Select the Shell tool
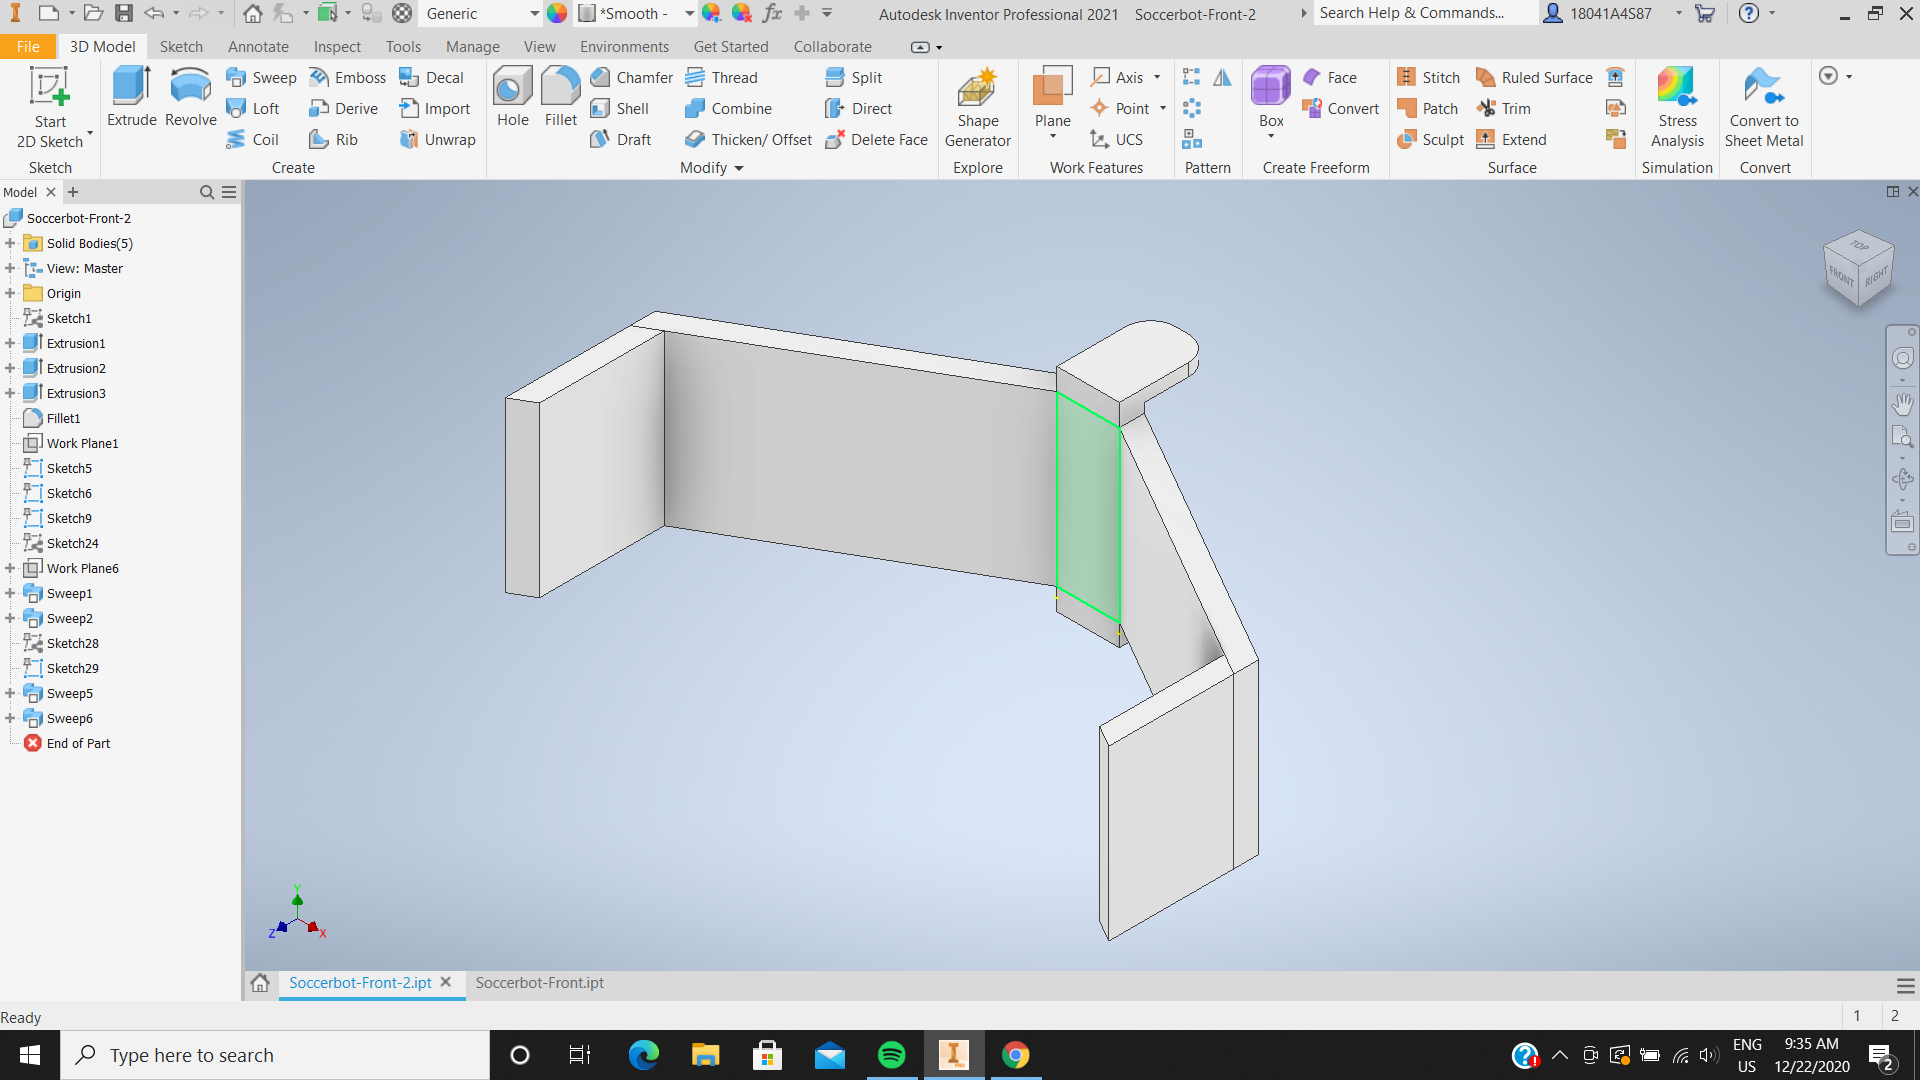Viewport: 1920px width, 1080px height. [x=621, y=108]
